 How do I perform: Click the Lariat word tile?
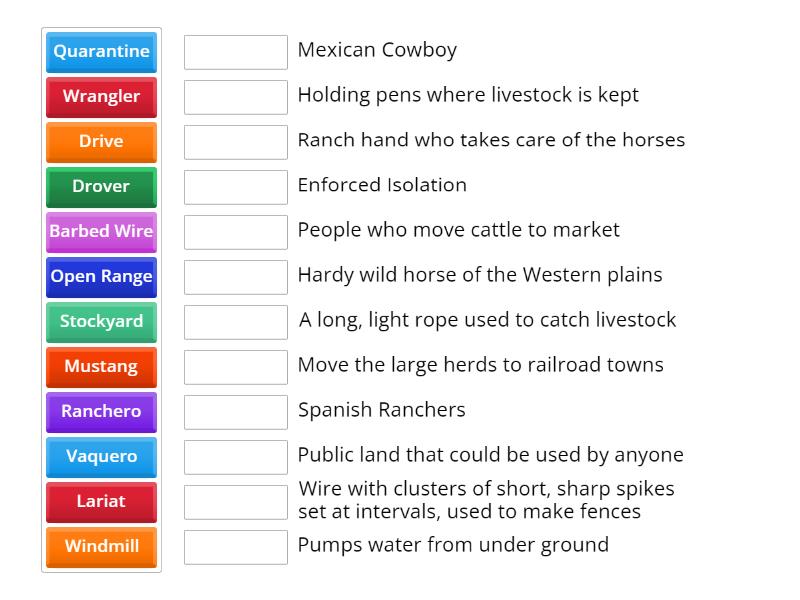[101, 502]
